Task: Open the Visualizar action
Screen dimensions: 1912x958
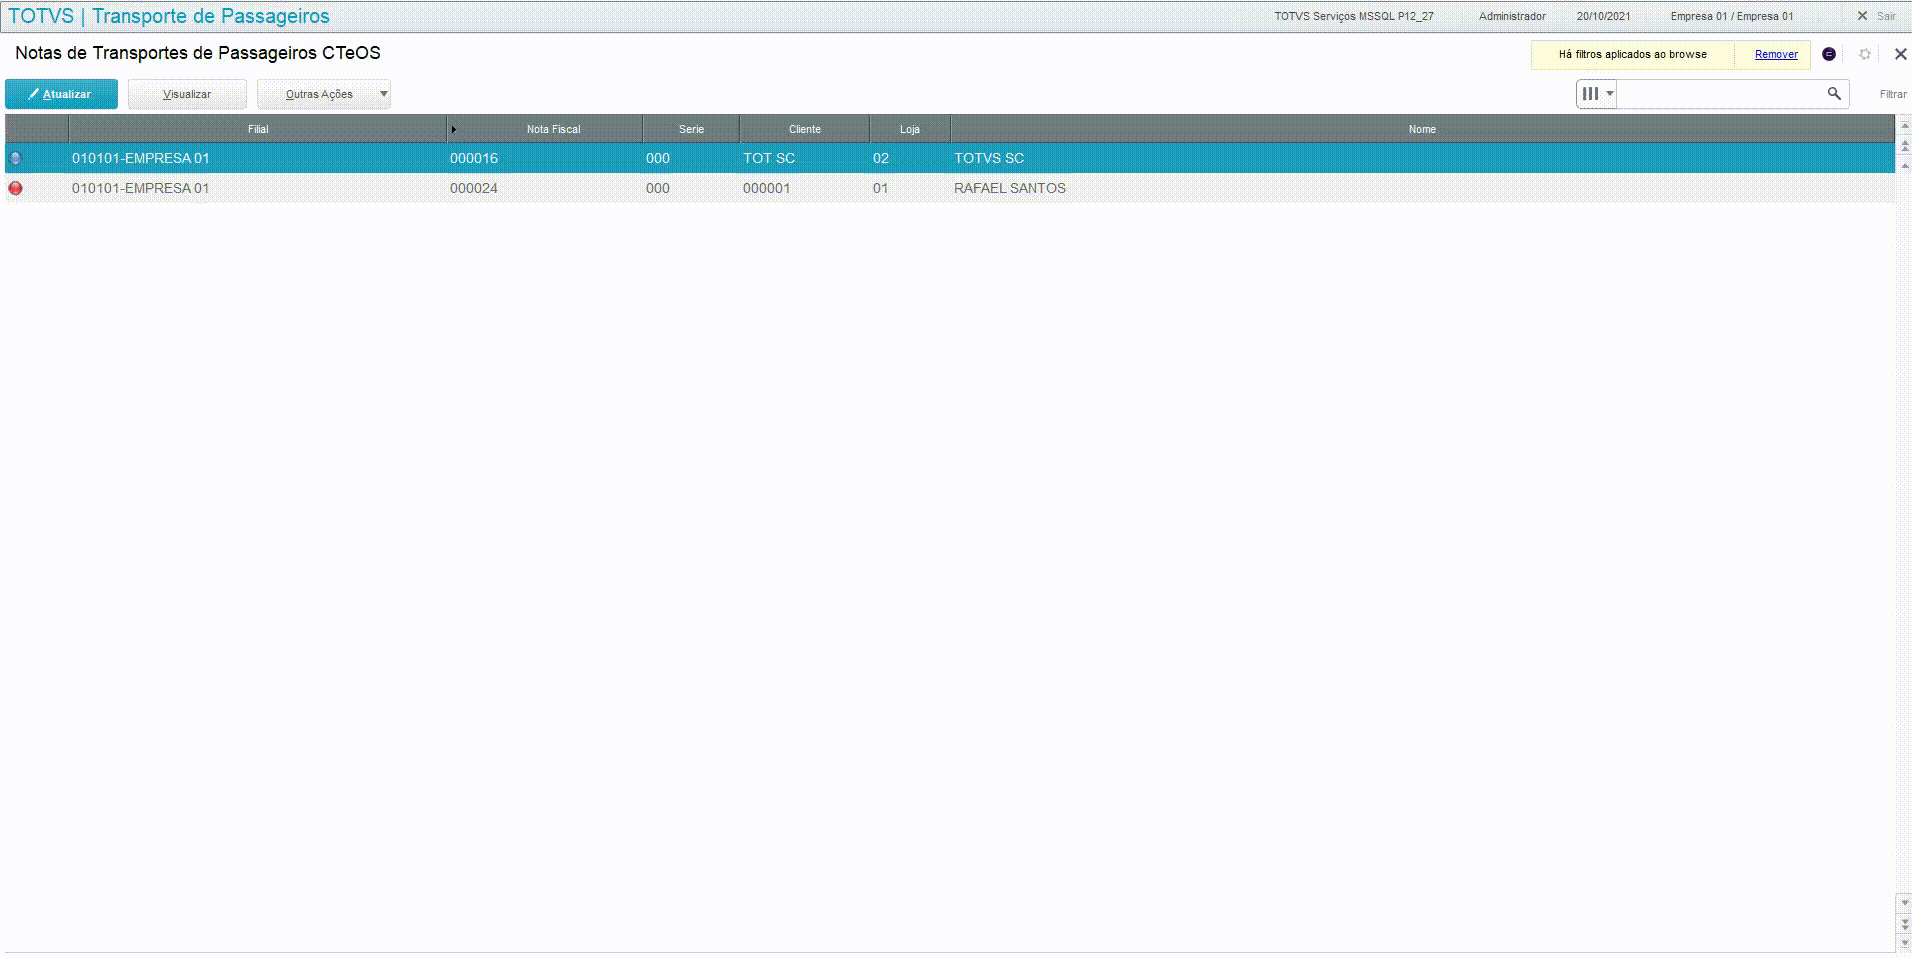Action: [x=187, y=94]
